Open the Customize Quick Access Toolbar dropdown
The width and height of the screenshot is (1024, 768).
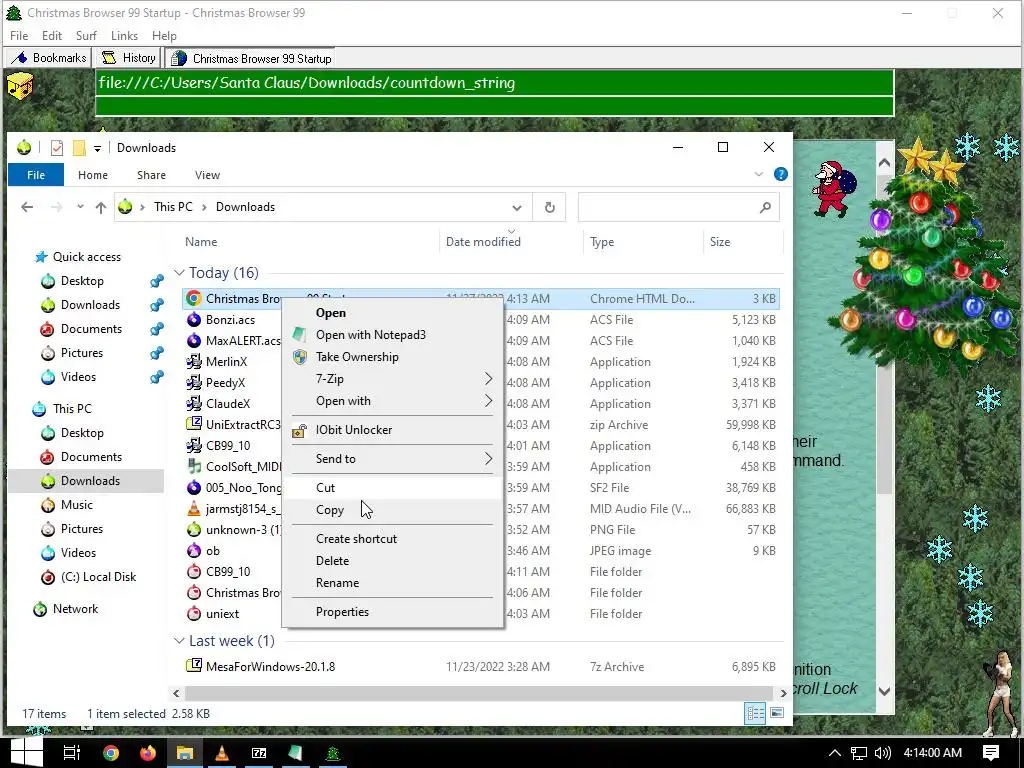coord(97,148)
